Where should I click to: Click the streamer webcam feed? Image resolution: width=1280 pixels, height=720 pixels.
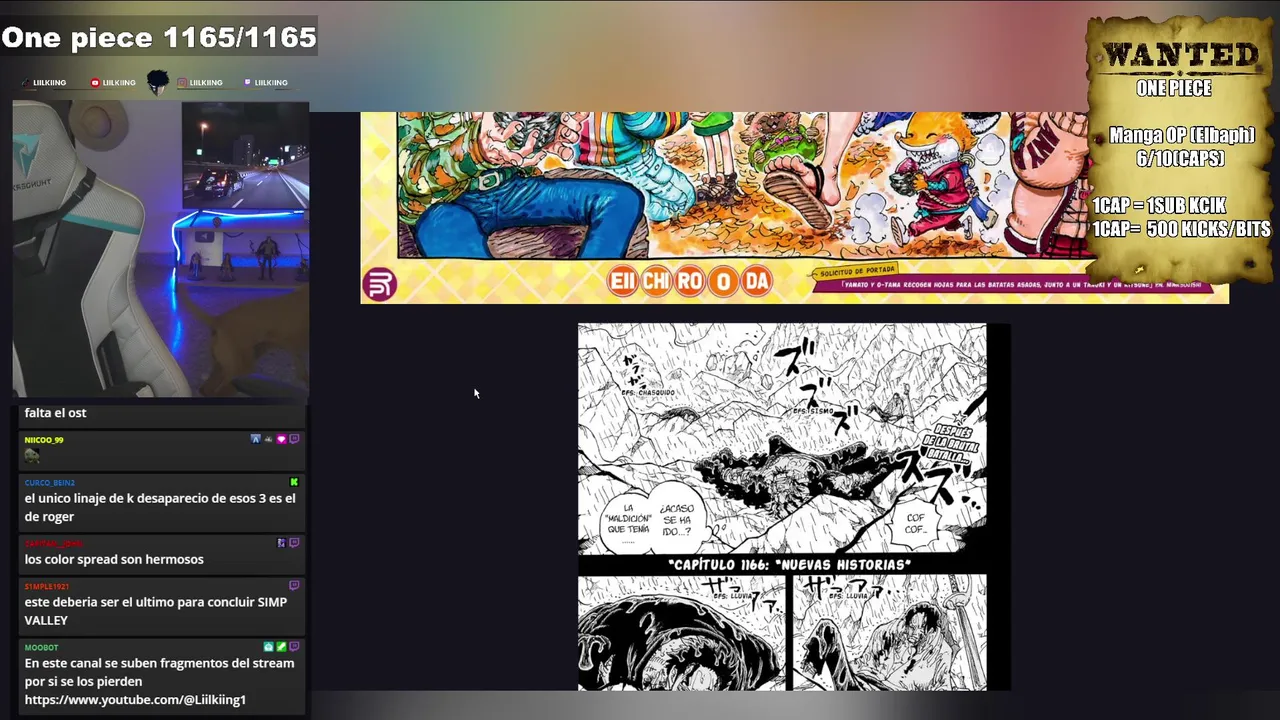(160, 249)
